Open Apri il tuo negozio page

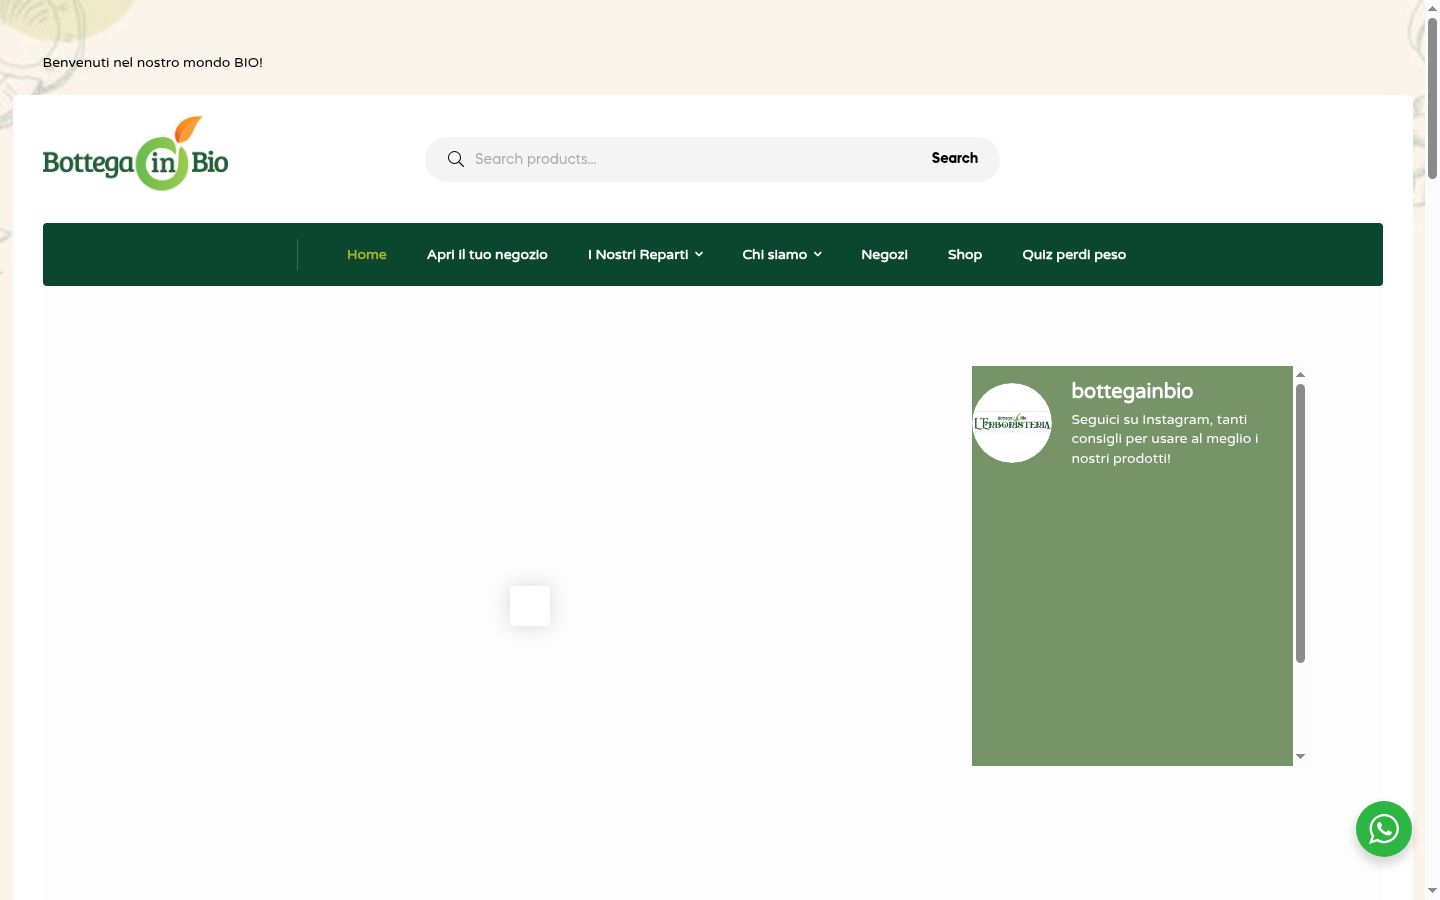click(x=487, y=255)
